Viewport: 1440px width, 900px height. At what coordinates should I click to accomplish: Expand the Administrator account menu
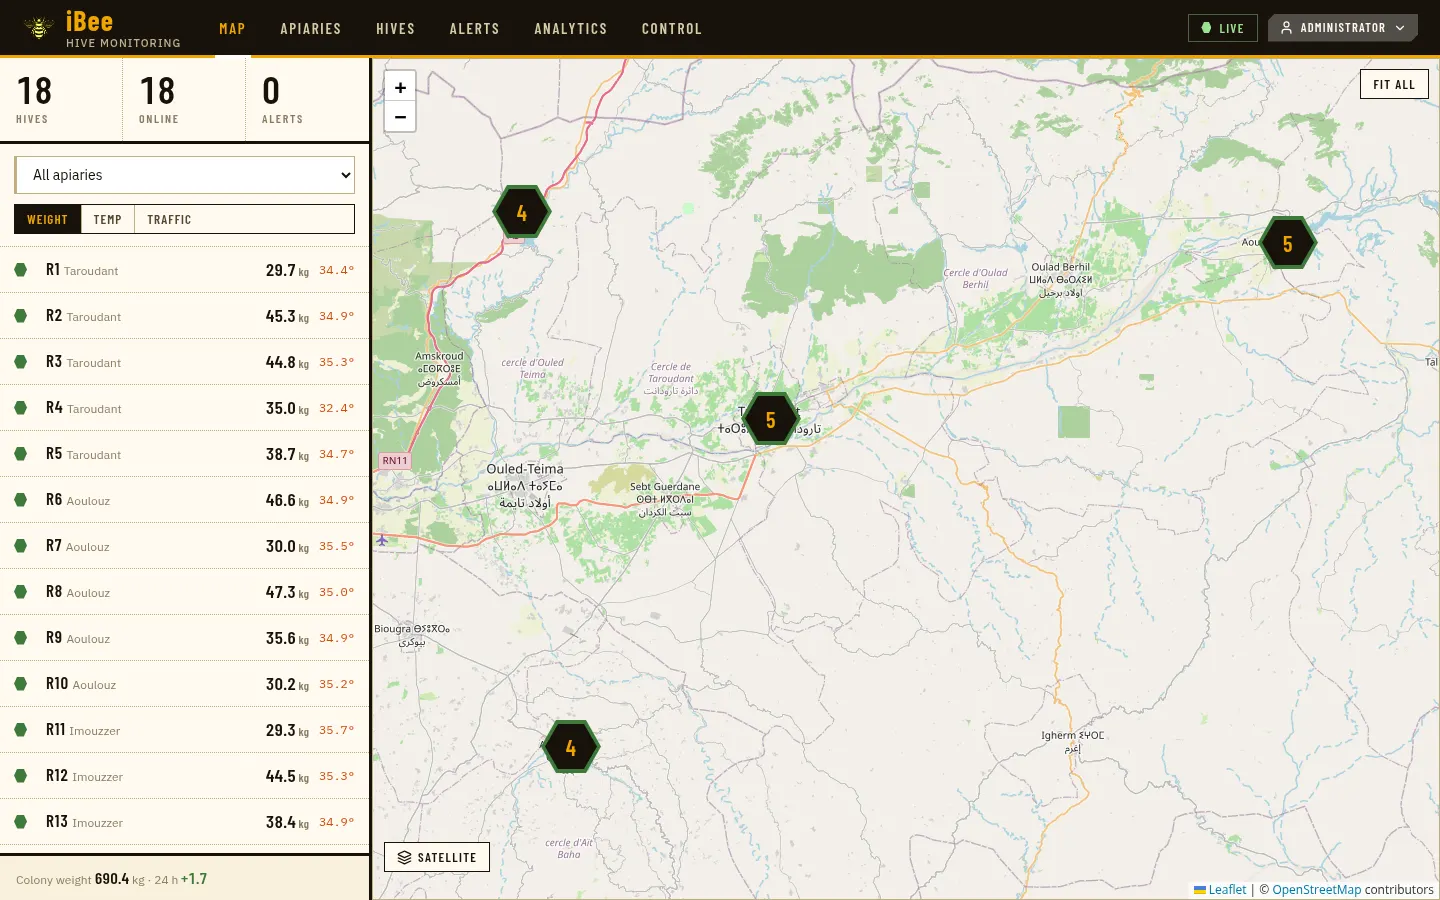pos(1343,28)
